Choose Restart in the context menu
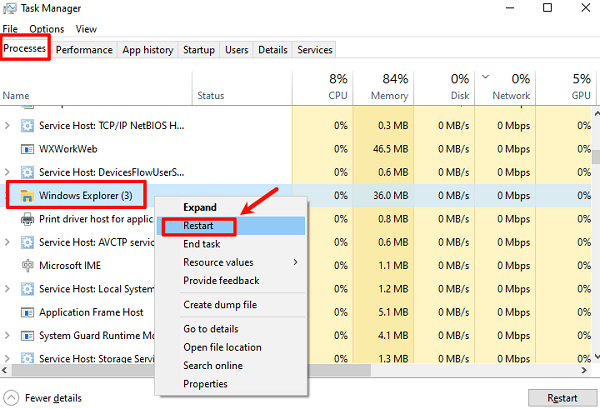The image size is (600, 409). [231, 226]
